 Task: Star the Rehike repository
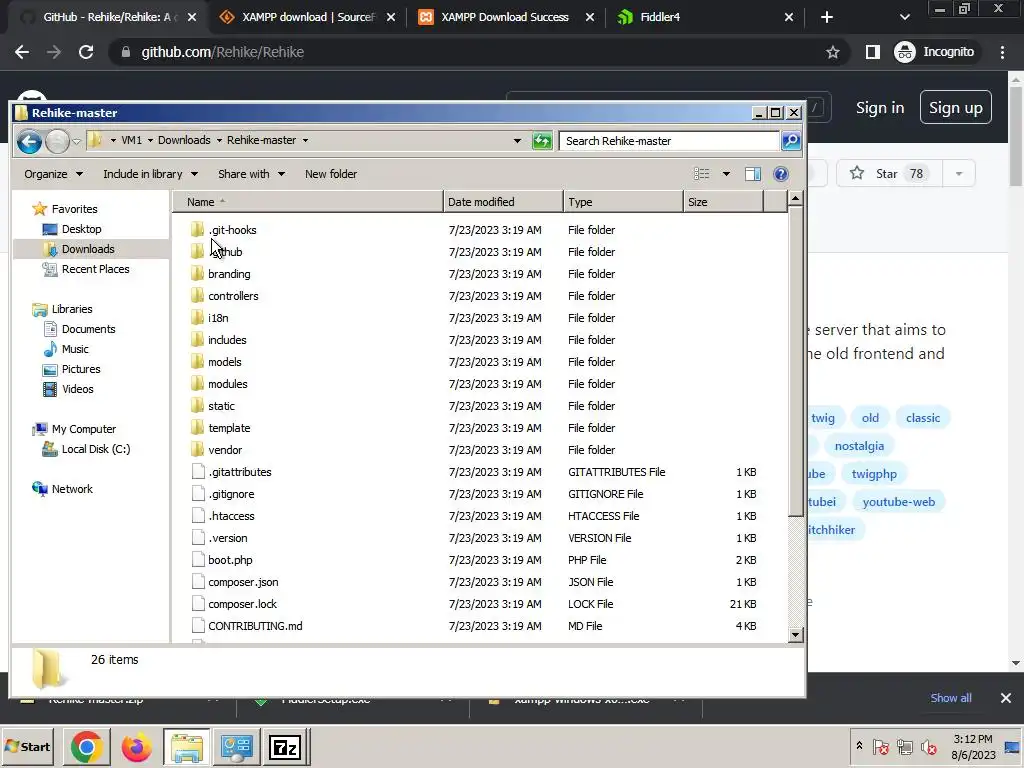[x=889, y=174]
